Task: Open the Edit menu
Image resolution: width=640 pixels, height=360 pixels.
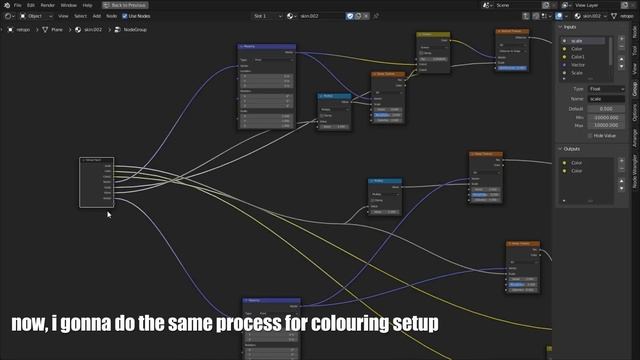Action: tap(31, 5)
